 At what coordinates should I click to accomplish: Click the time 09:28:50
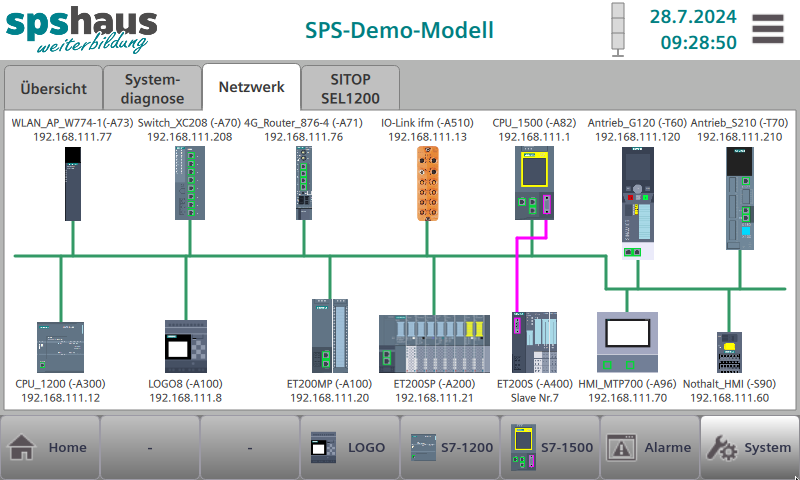[698, 42]
